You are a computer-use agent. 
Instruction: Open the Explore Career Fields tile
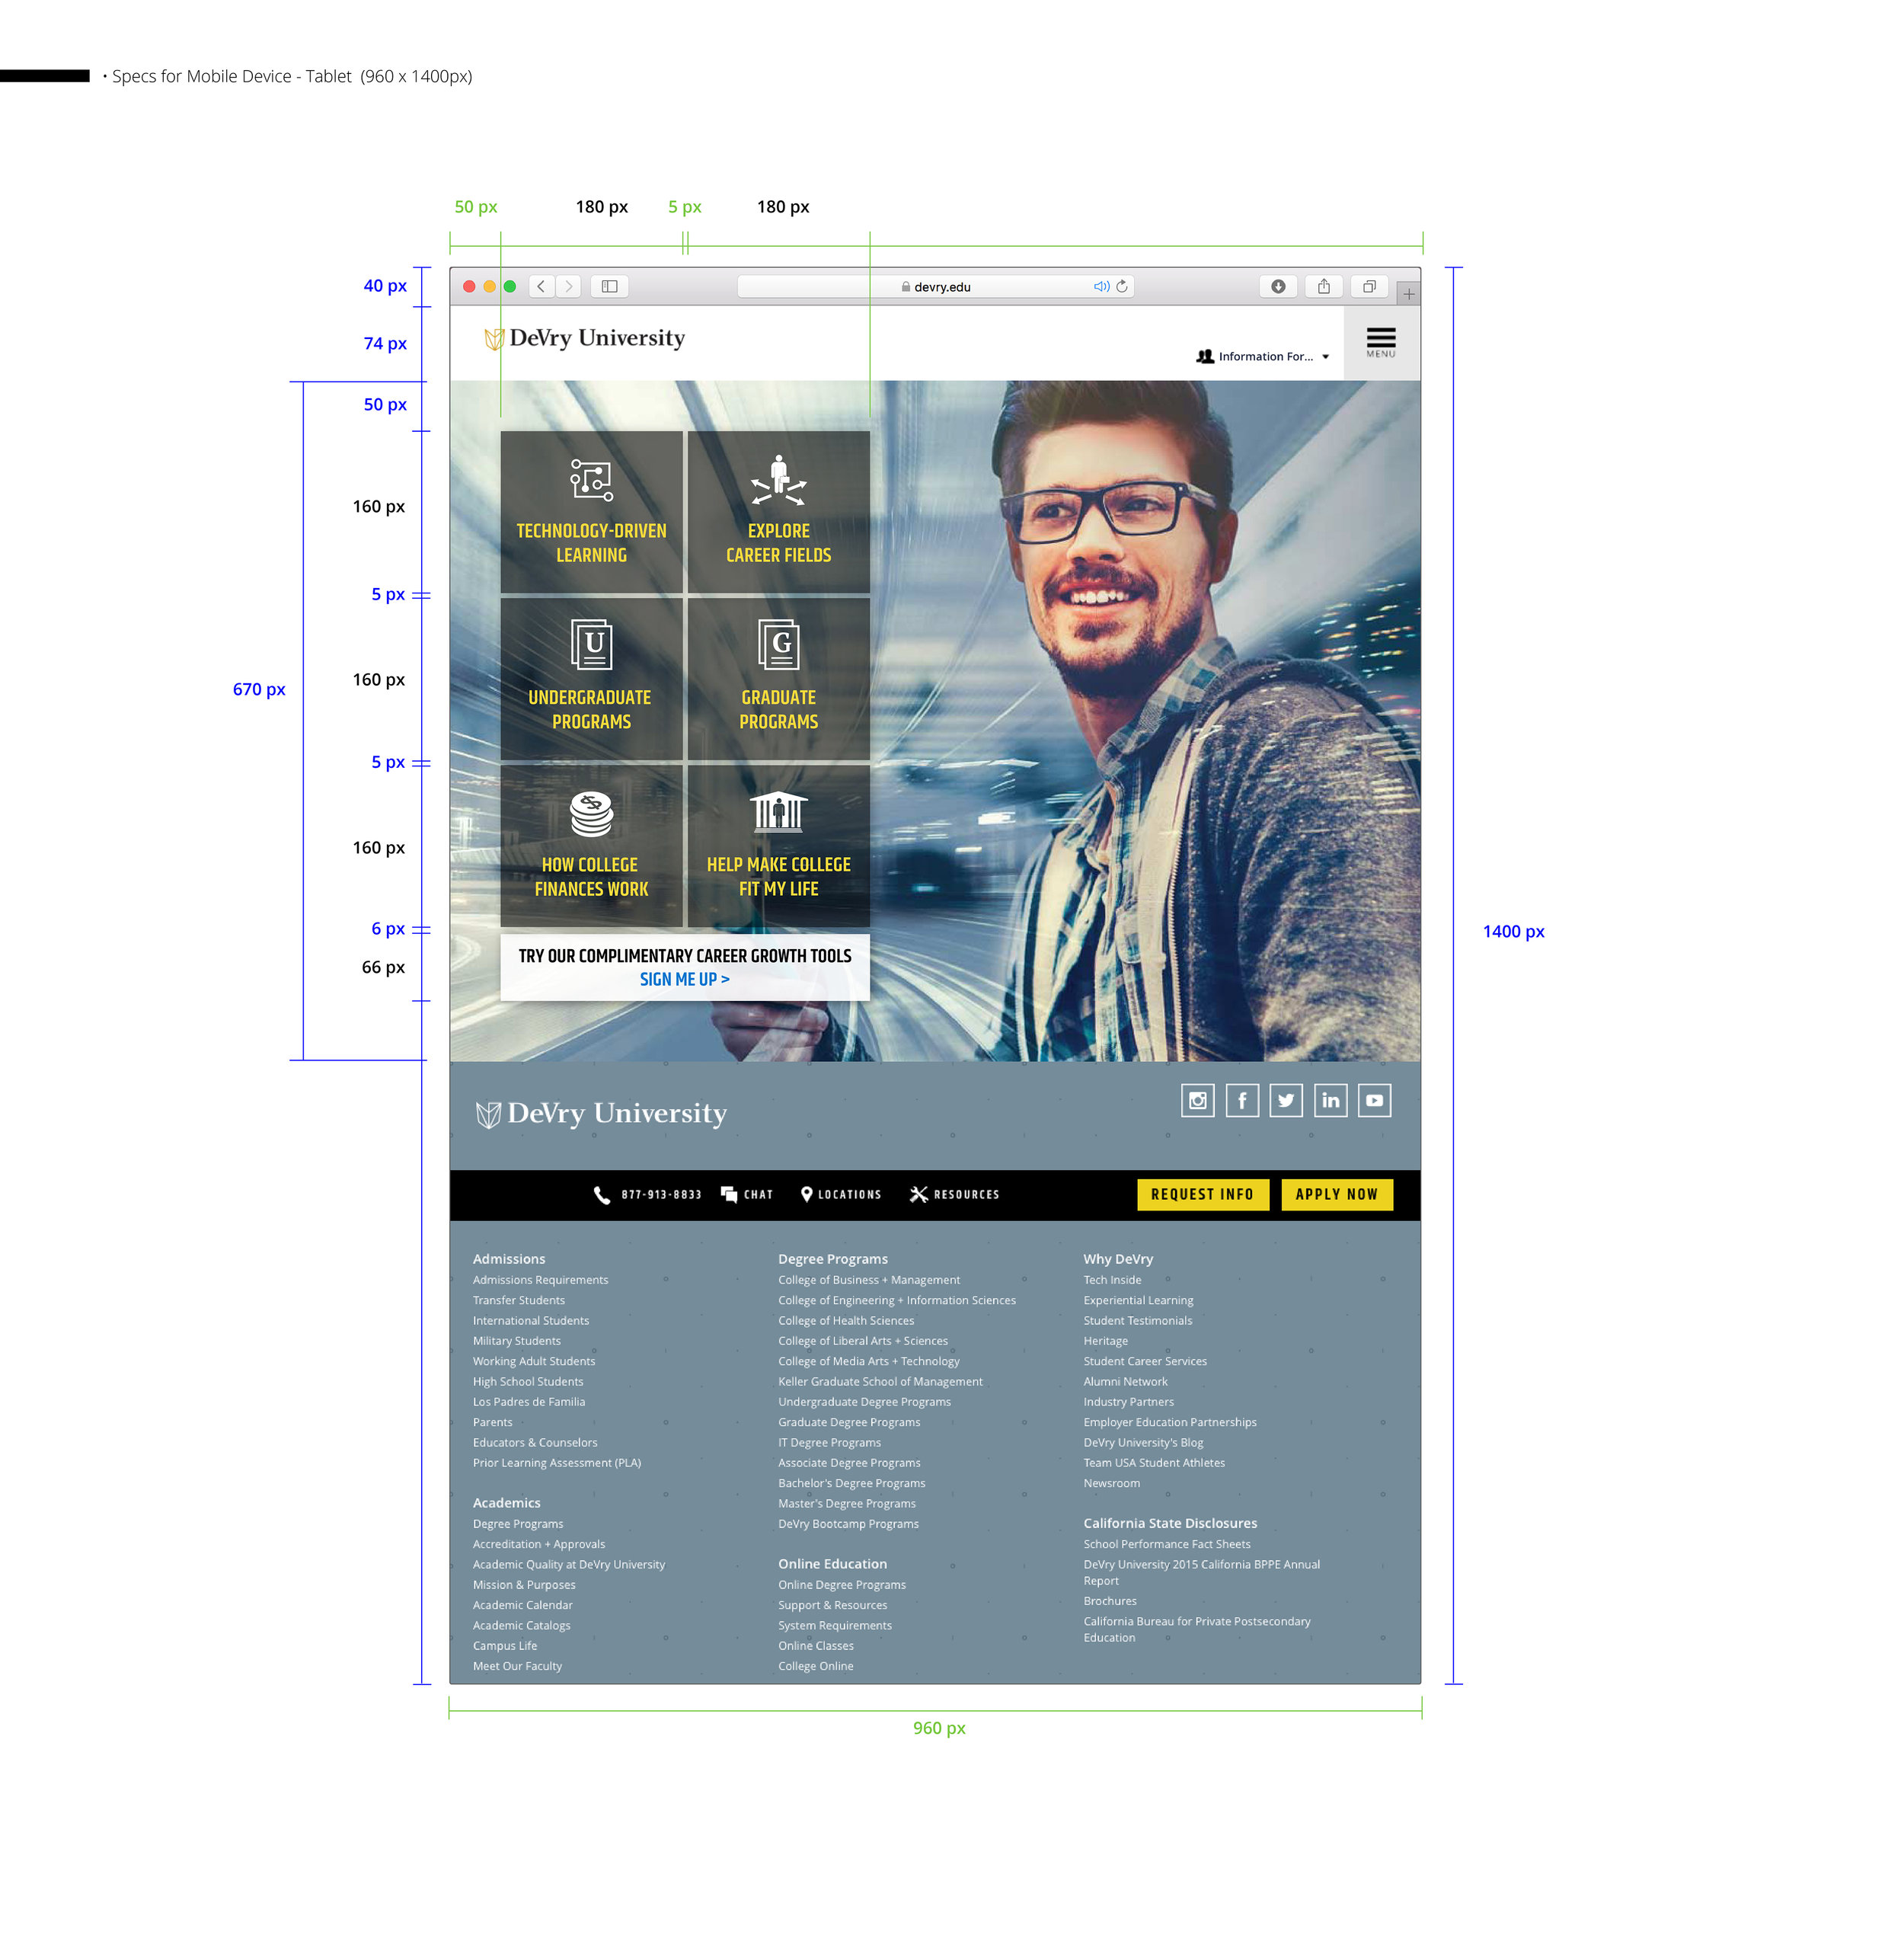coord(779,512)
